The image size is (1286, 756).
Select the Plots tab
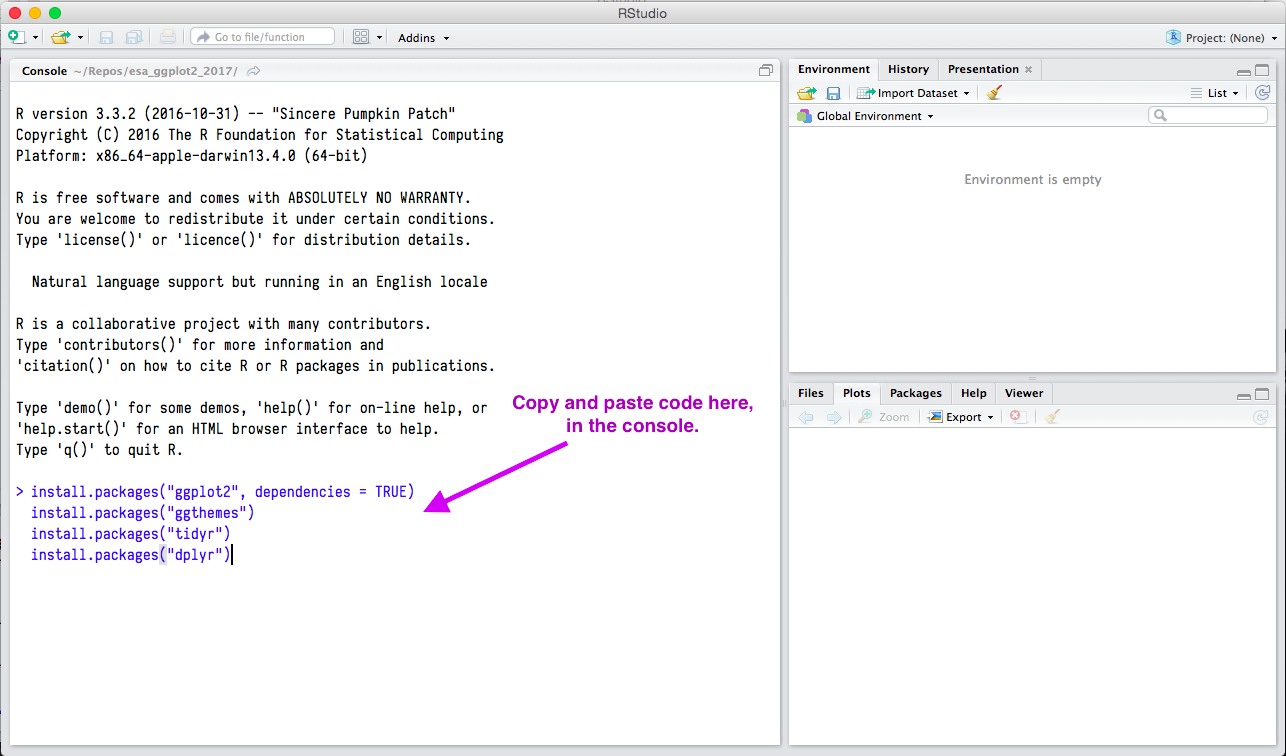tap(857, 393)
